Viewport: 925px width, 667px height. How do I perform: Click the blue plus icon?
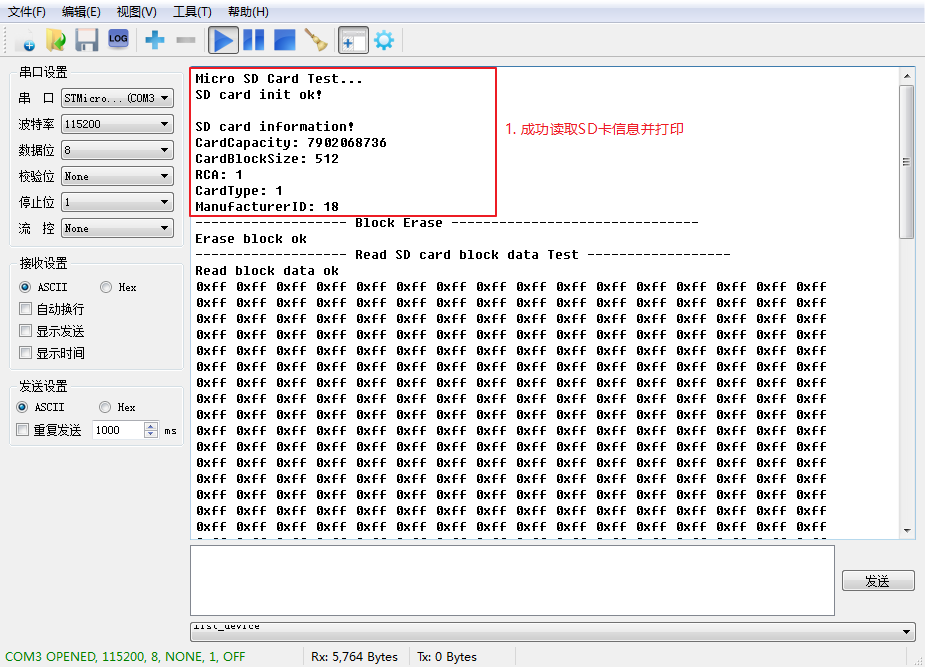coord(155,40)
